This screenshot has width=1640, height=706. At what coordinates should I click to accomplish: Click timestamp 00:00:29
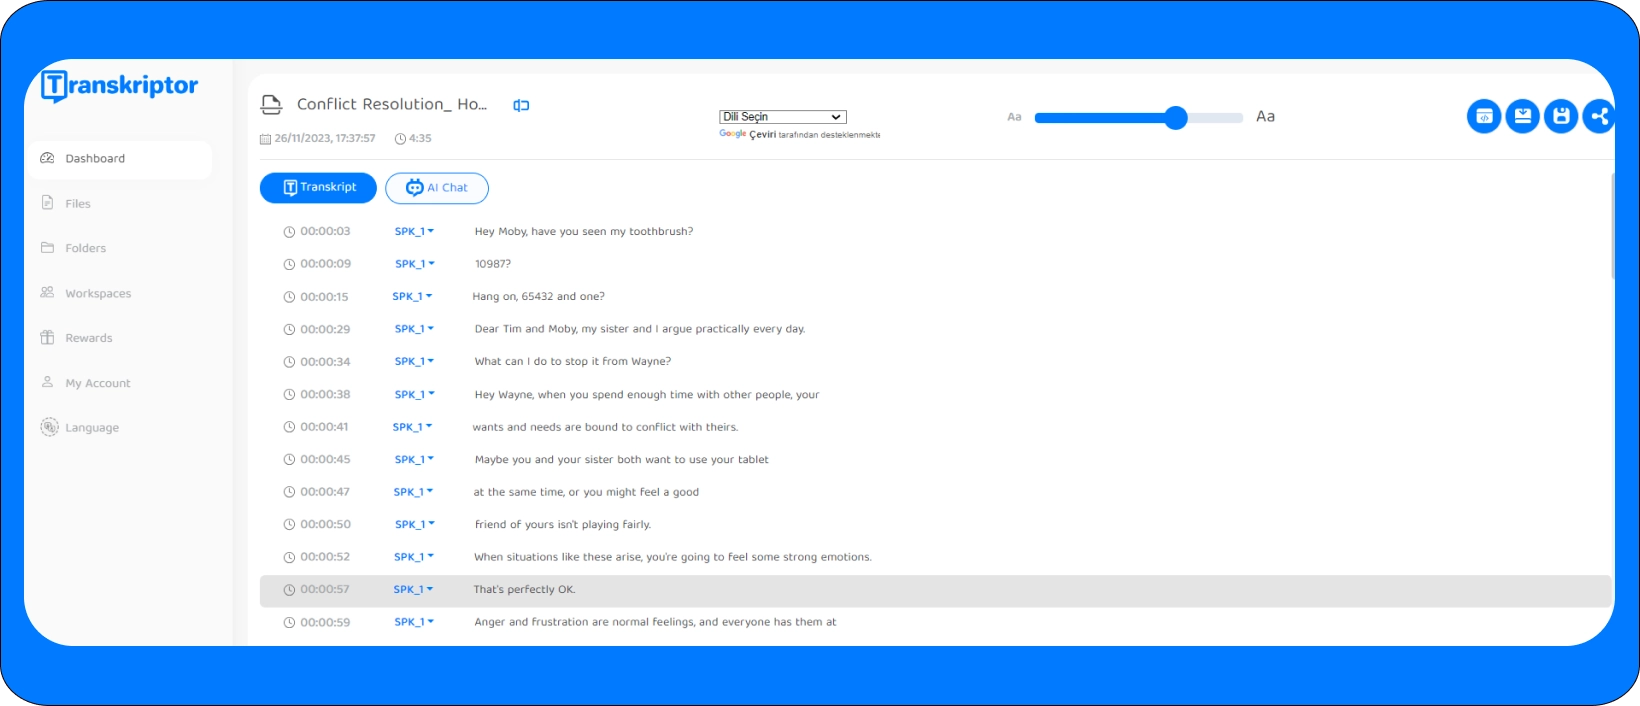click(x=317, y=329)
